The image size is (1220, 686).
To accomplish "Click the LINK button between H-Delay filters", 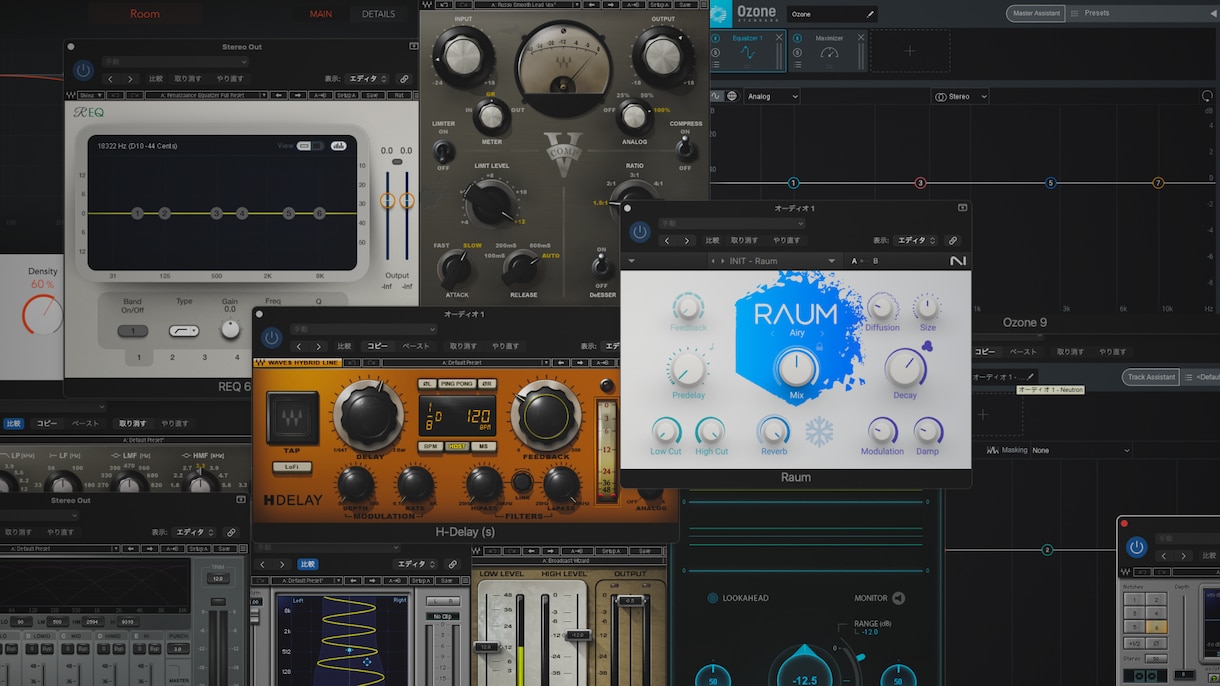I will click(x=522, y=484).
